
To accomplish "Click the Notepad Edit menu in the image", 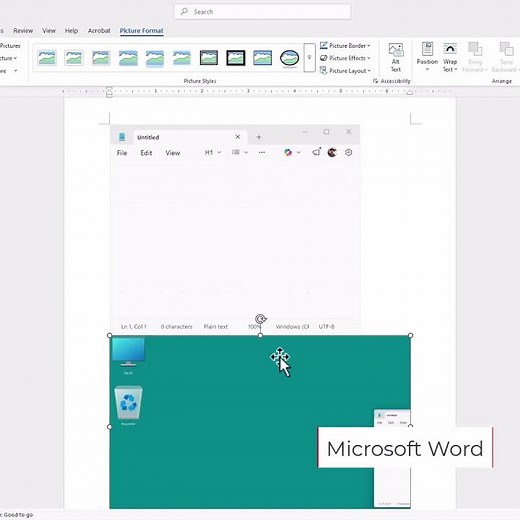I will pyautogui.click(x=146, y=153).
